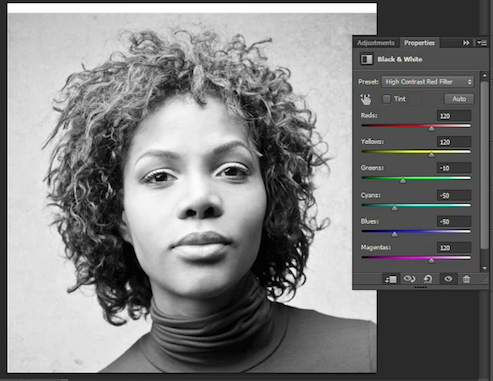Click the Greens slider handle

pos(403,181)
